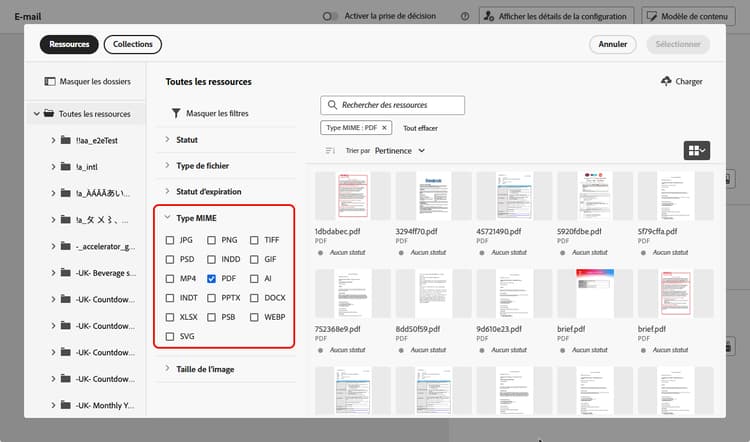
Task: Check the PSD MIME type box
Action: pos(170,259)
